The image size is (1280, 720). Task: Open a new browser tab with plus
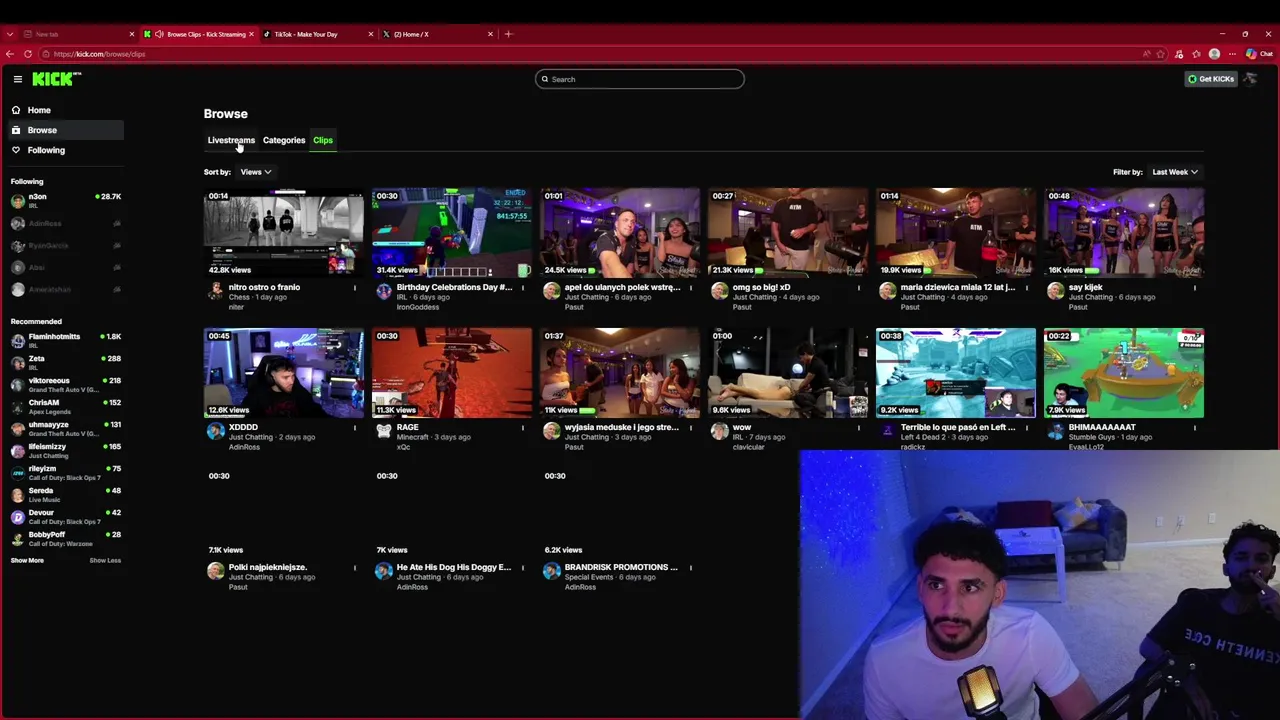coord(508,34)
